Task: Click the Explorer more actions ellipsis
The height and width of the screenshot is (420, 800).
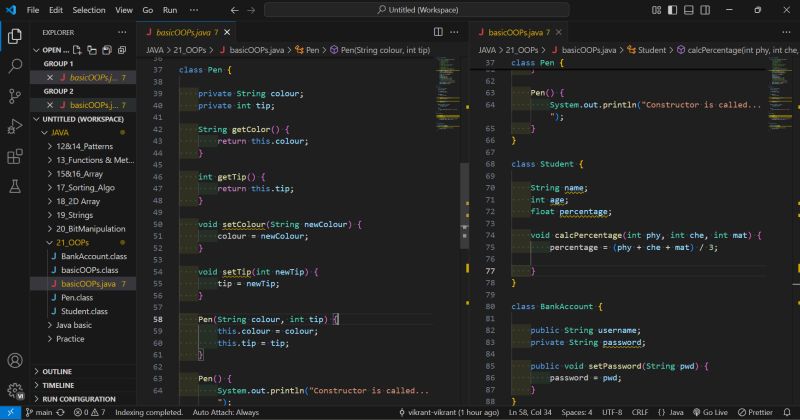Action: tap(122, 32)
